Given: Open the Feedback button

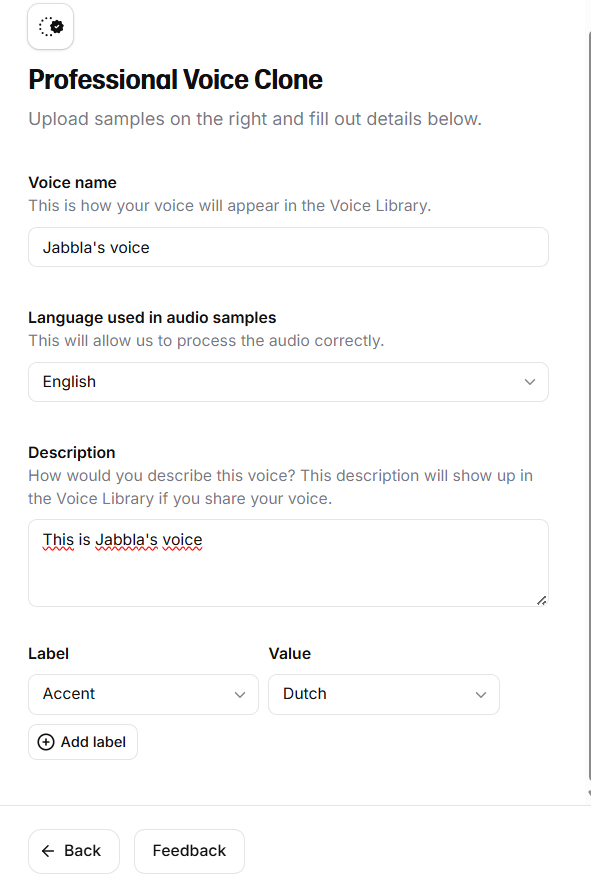Looking at the screenshot, I should [189, 851].
